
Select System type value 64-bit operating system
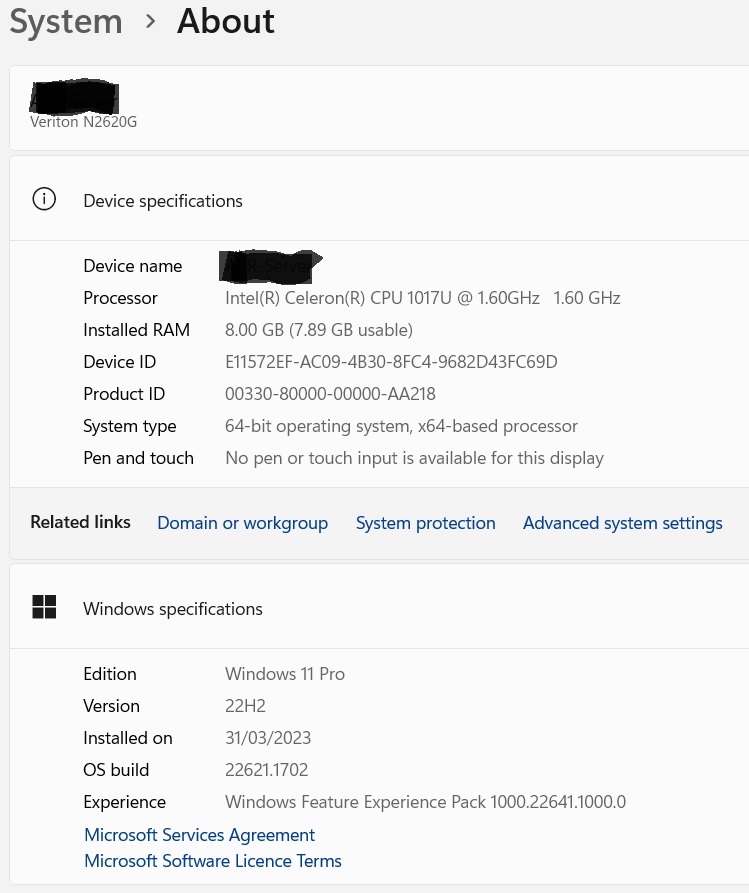tap(402, 426)
